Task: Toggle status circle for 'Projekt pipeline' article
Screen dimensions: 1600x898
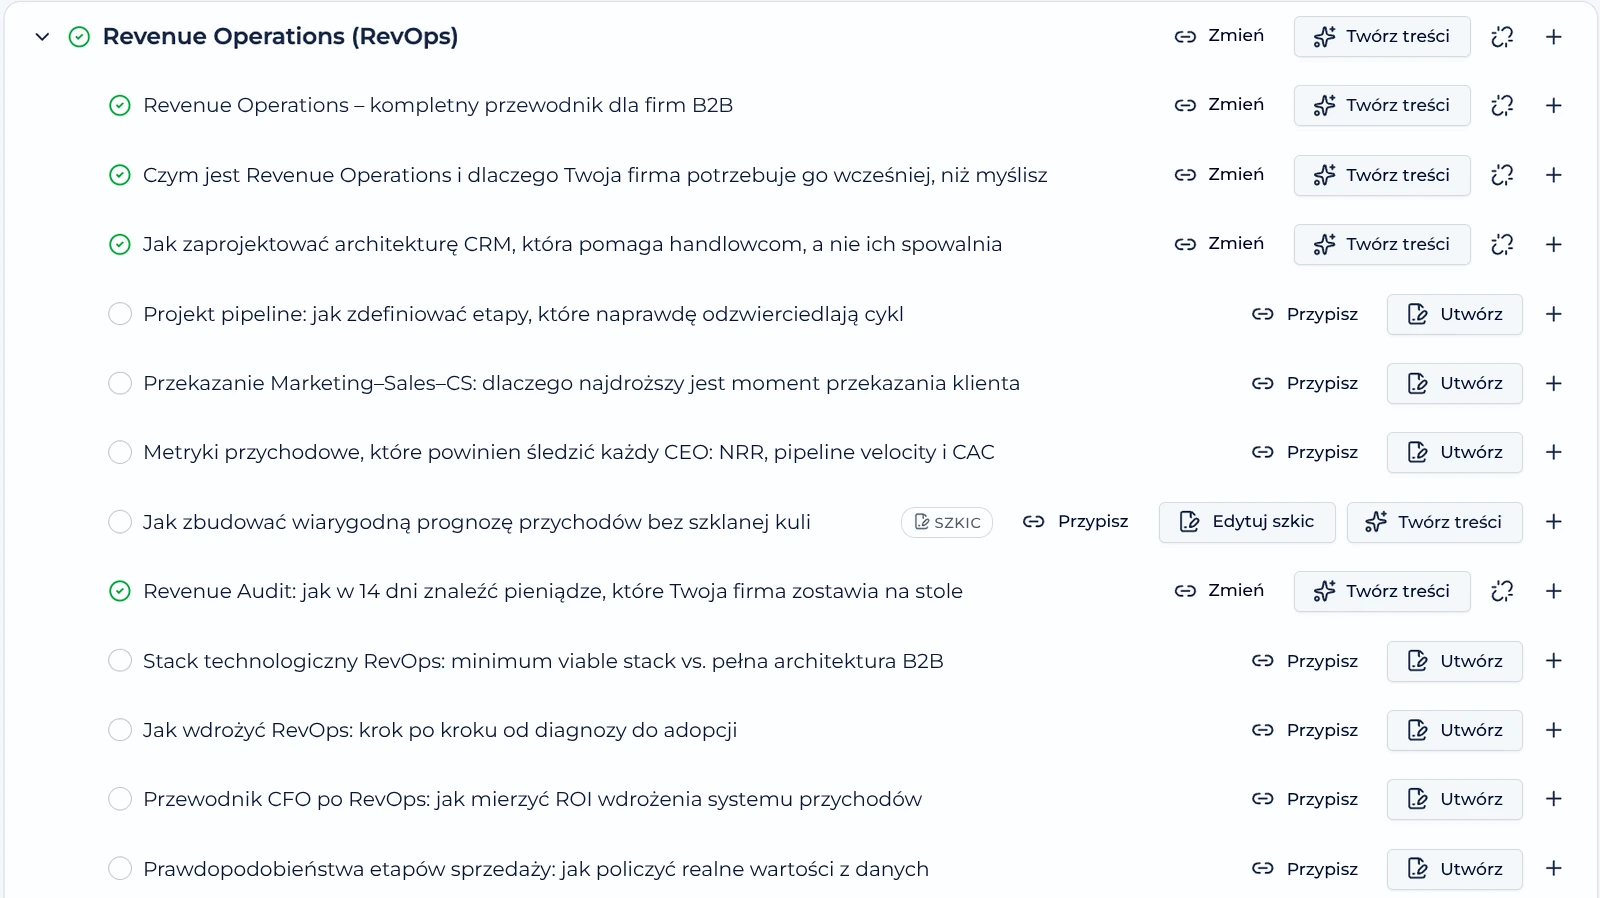Action: pyautogui.click(x=120, y=314)
